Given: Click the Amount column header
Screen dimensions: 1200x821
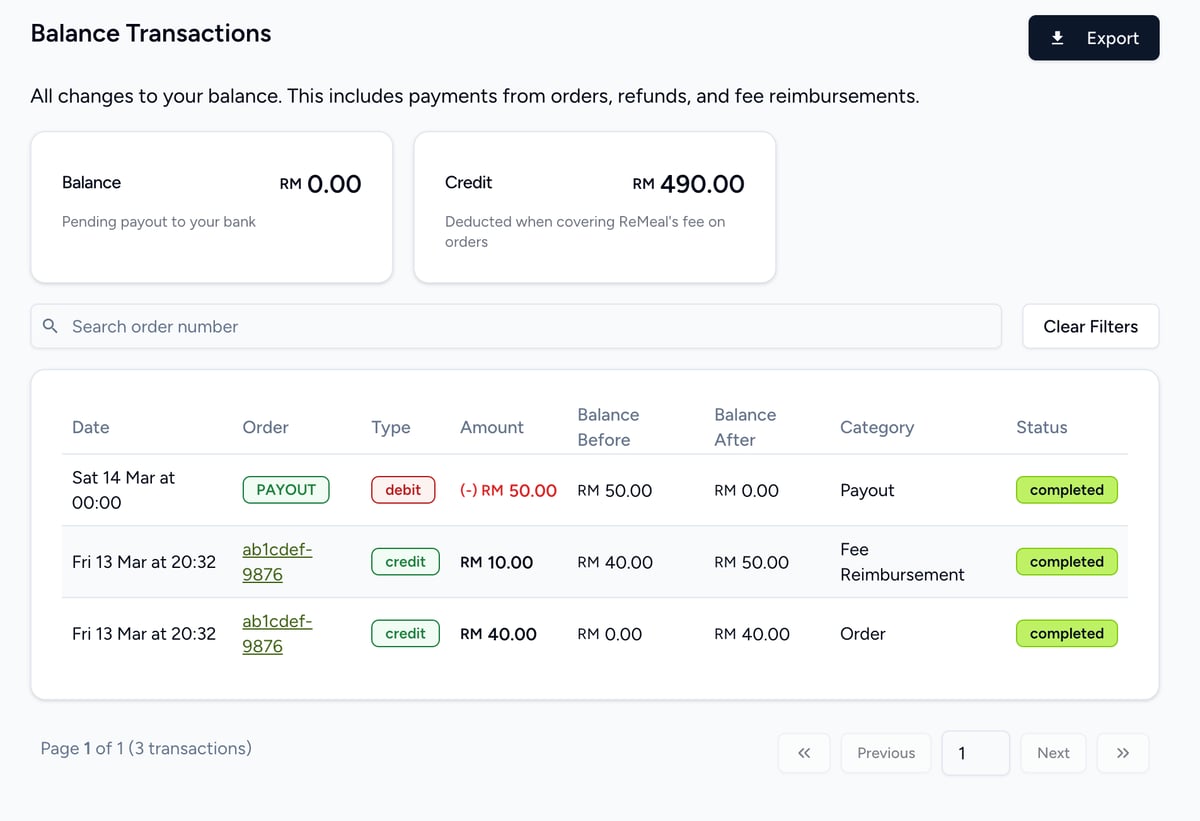Looking at the screenshot, I should tap(491, 427).
